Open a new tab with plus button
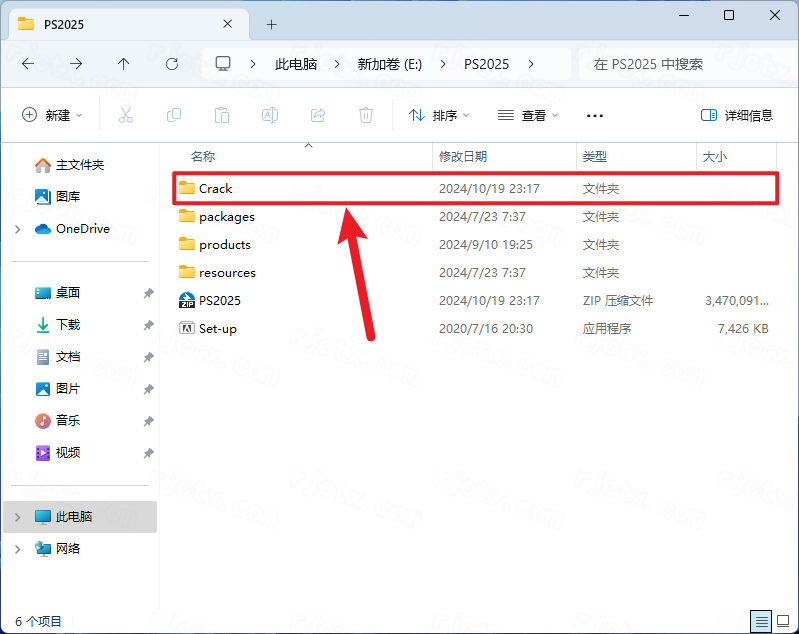This screenshot has height=634, width=799. (x=271, y=24)
